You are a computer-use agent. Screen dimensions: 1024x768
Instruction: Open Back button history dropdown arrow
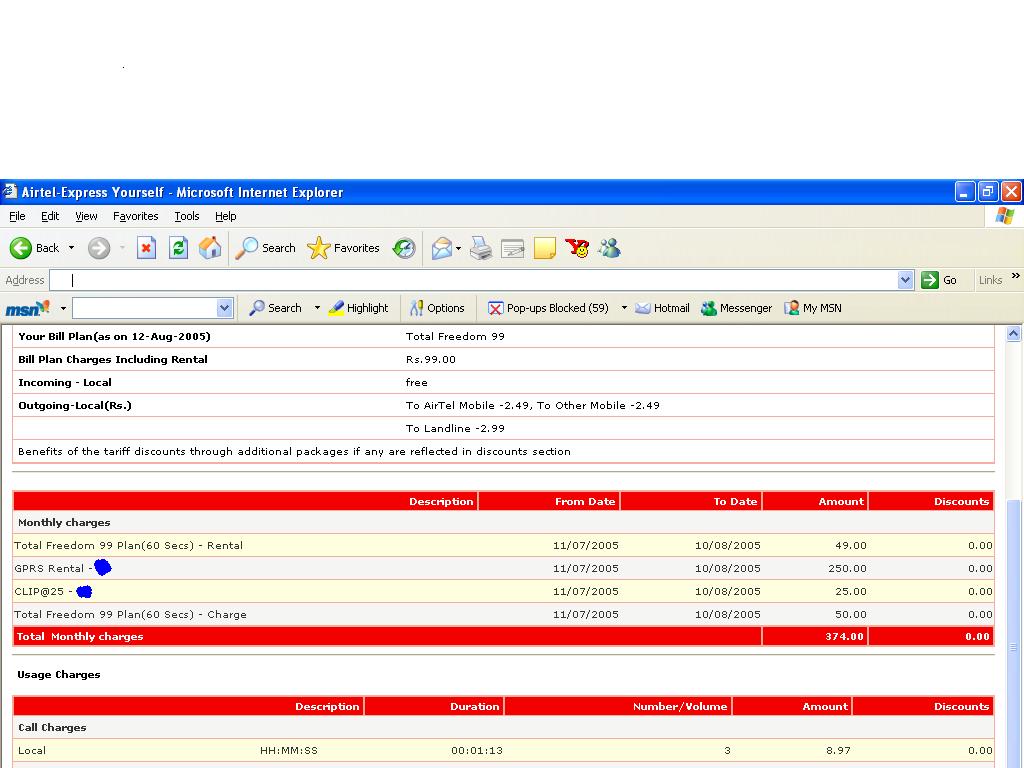point(72,248)
